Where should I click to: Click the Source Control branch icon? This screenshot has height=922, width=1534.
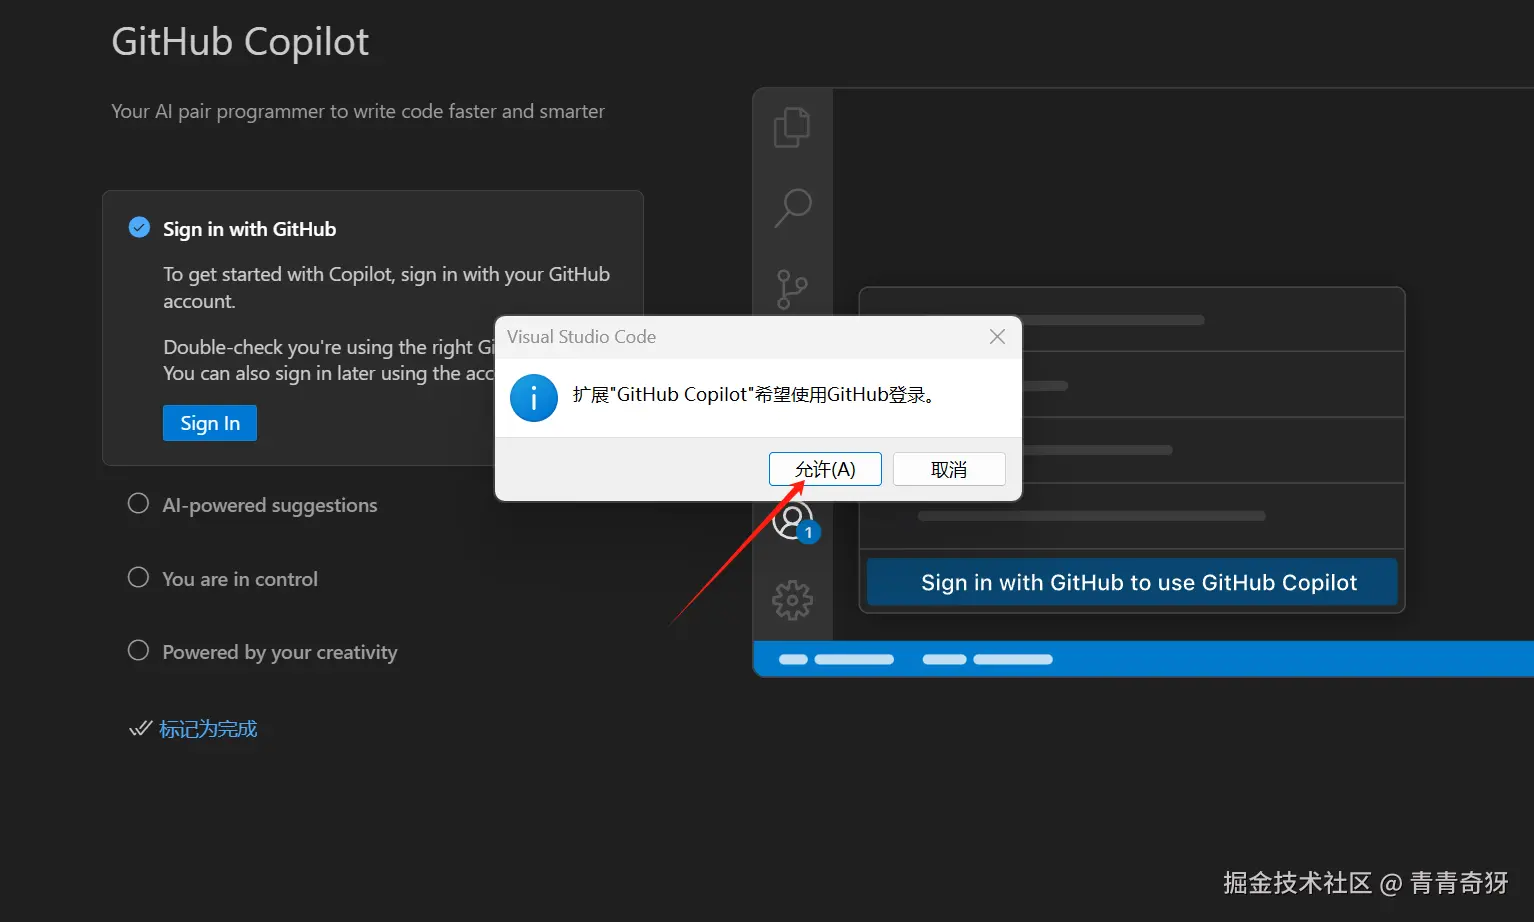tap(792, 289)
